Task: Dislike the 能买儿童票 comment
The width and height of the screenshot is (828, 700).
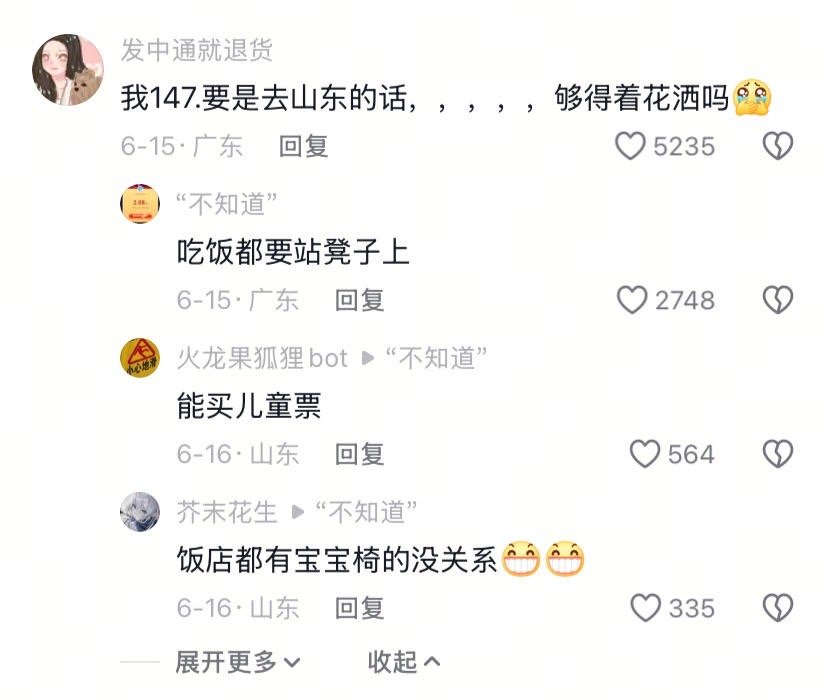Action: [x=778, y=454]
